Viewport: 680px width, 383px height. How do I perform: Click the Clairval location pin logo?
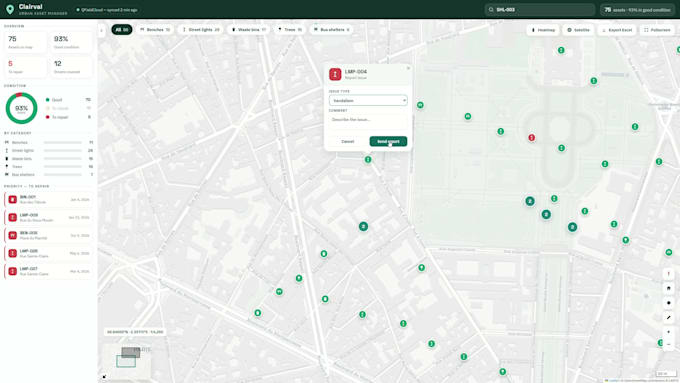(10, 9)
